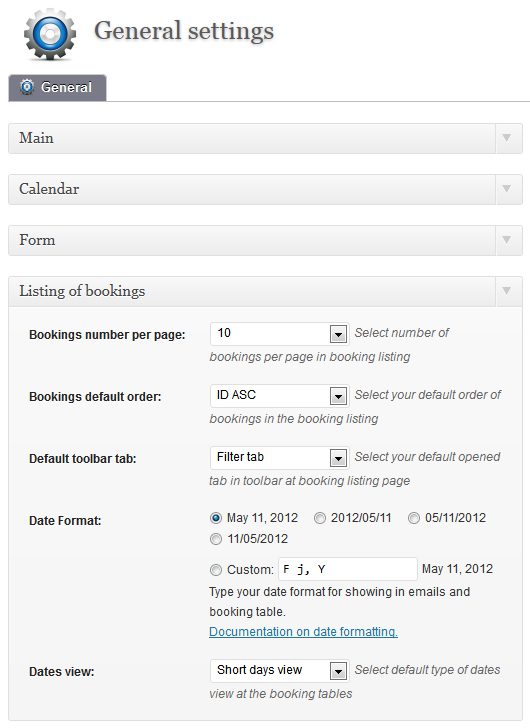Select the 2012/05/11 date format

(320, 518)
